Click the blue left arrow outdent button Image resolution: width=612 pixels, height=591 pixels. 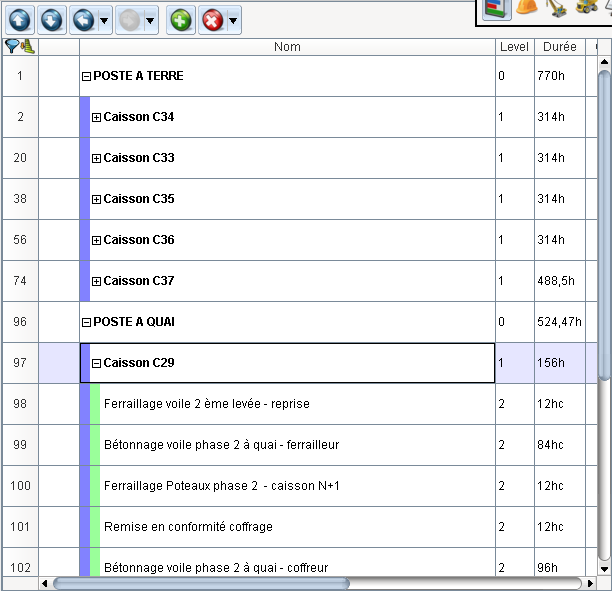84,19
